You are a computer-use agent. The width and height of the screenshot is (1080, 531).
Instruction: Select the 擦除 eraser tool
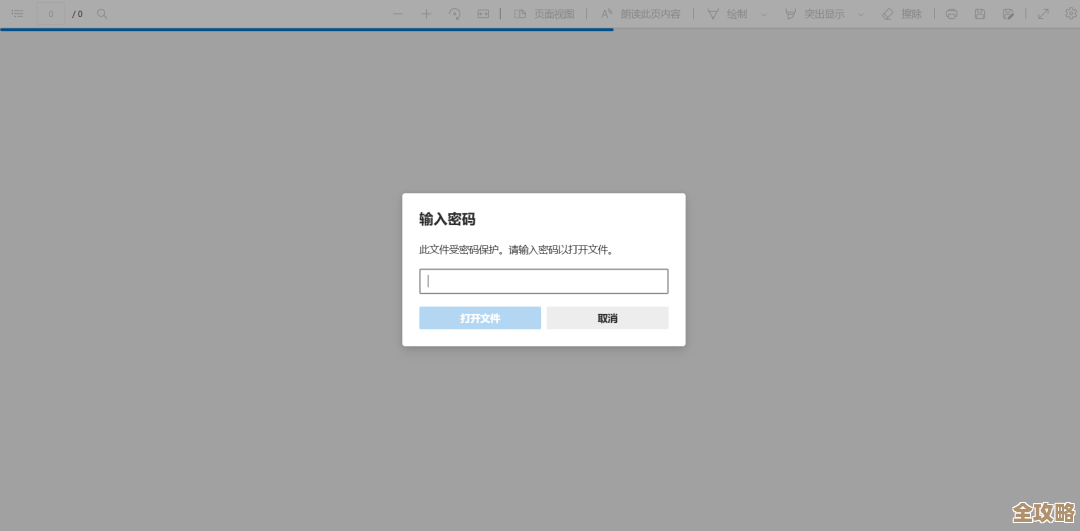pyautogui.click(x=902, y=14)
